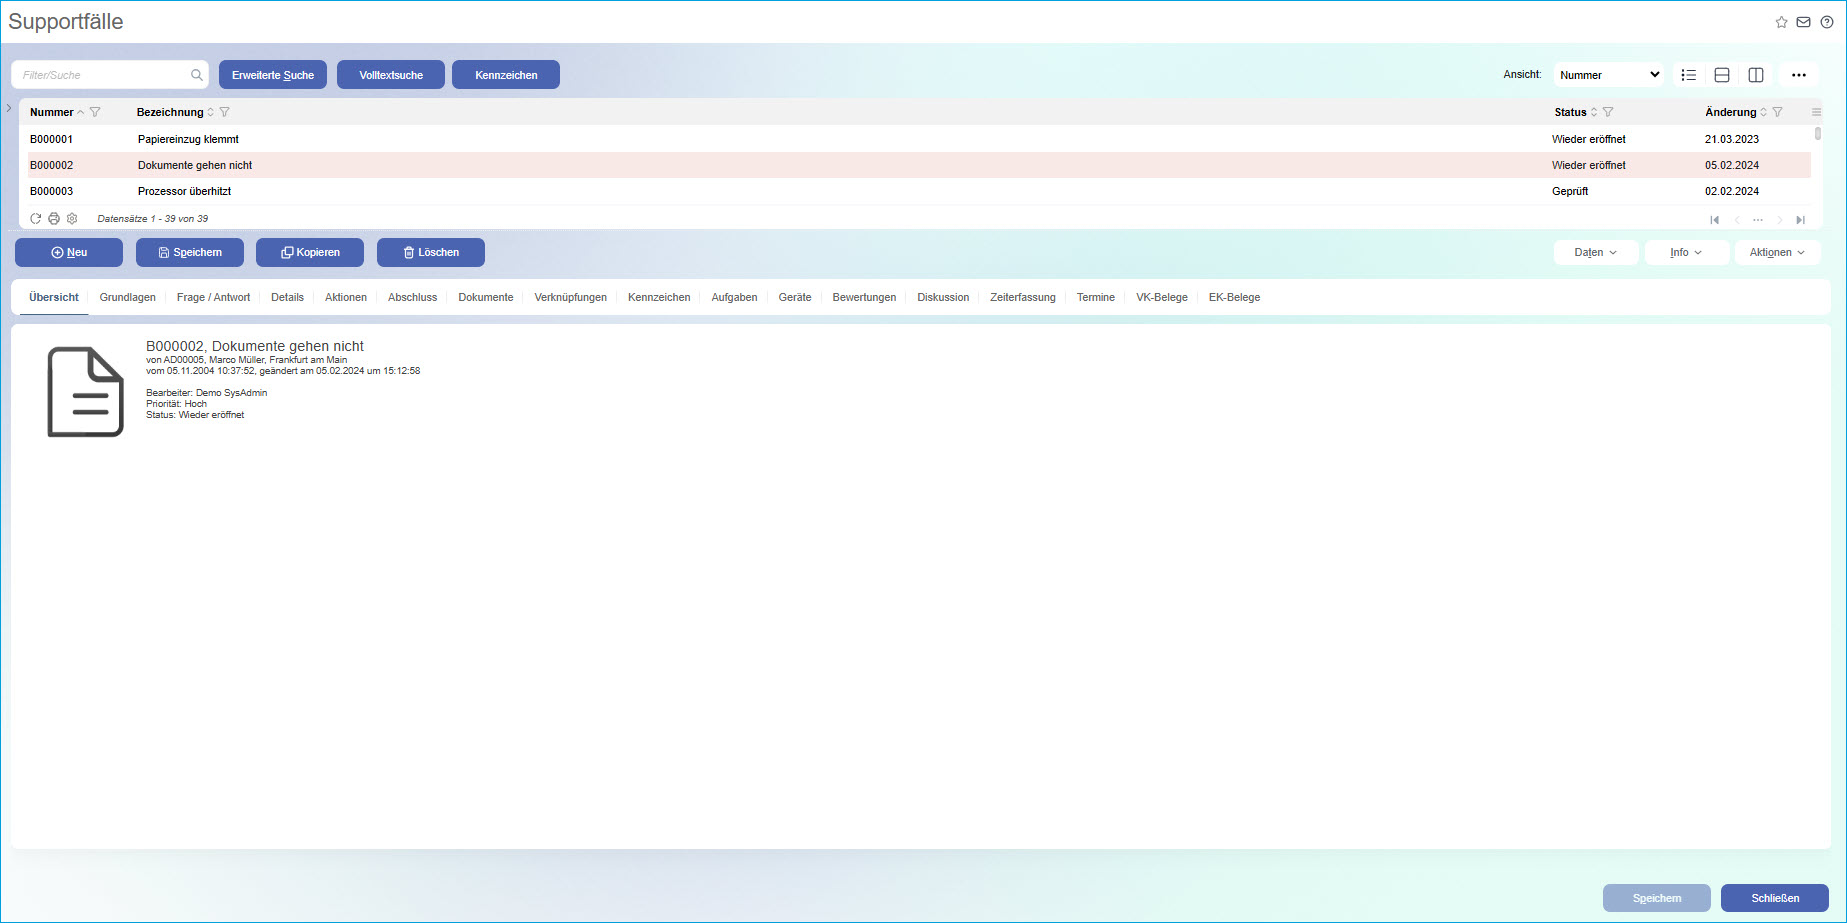This screenshot has width=1847, height=923.
Task: Show the Verknüpfungen tab
Action: click(571, 298)
